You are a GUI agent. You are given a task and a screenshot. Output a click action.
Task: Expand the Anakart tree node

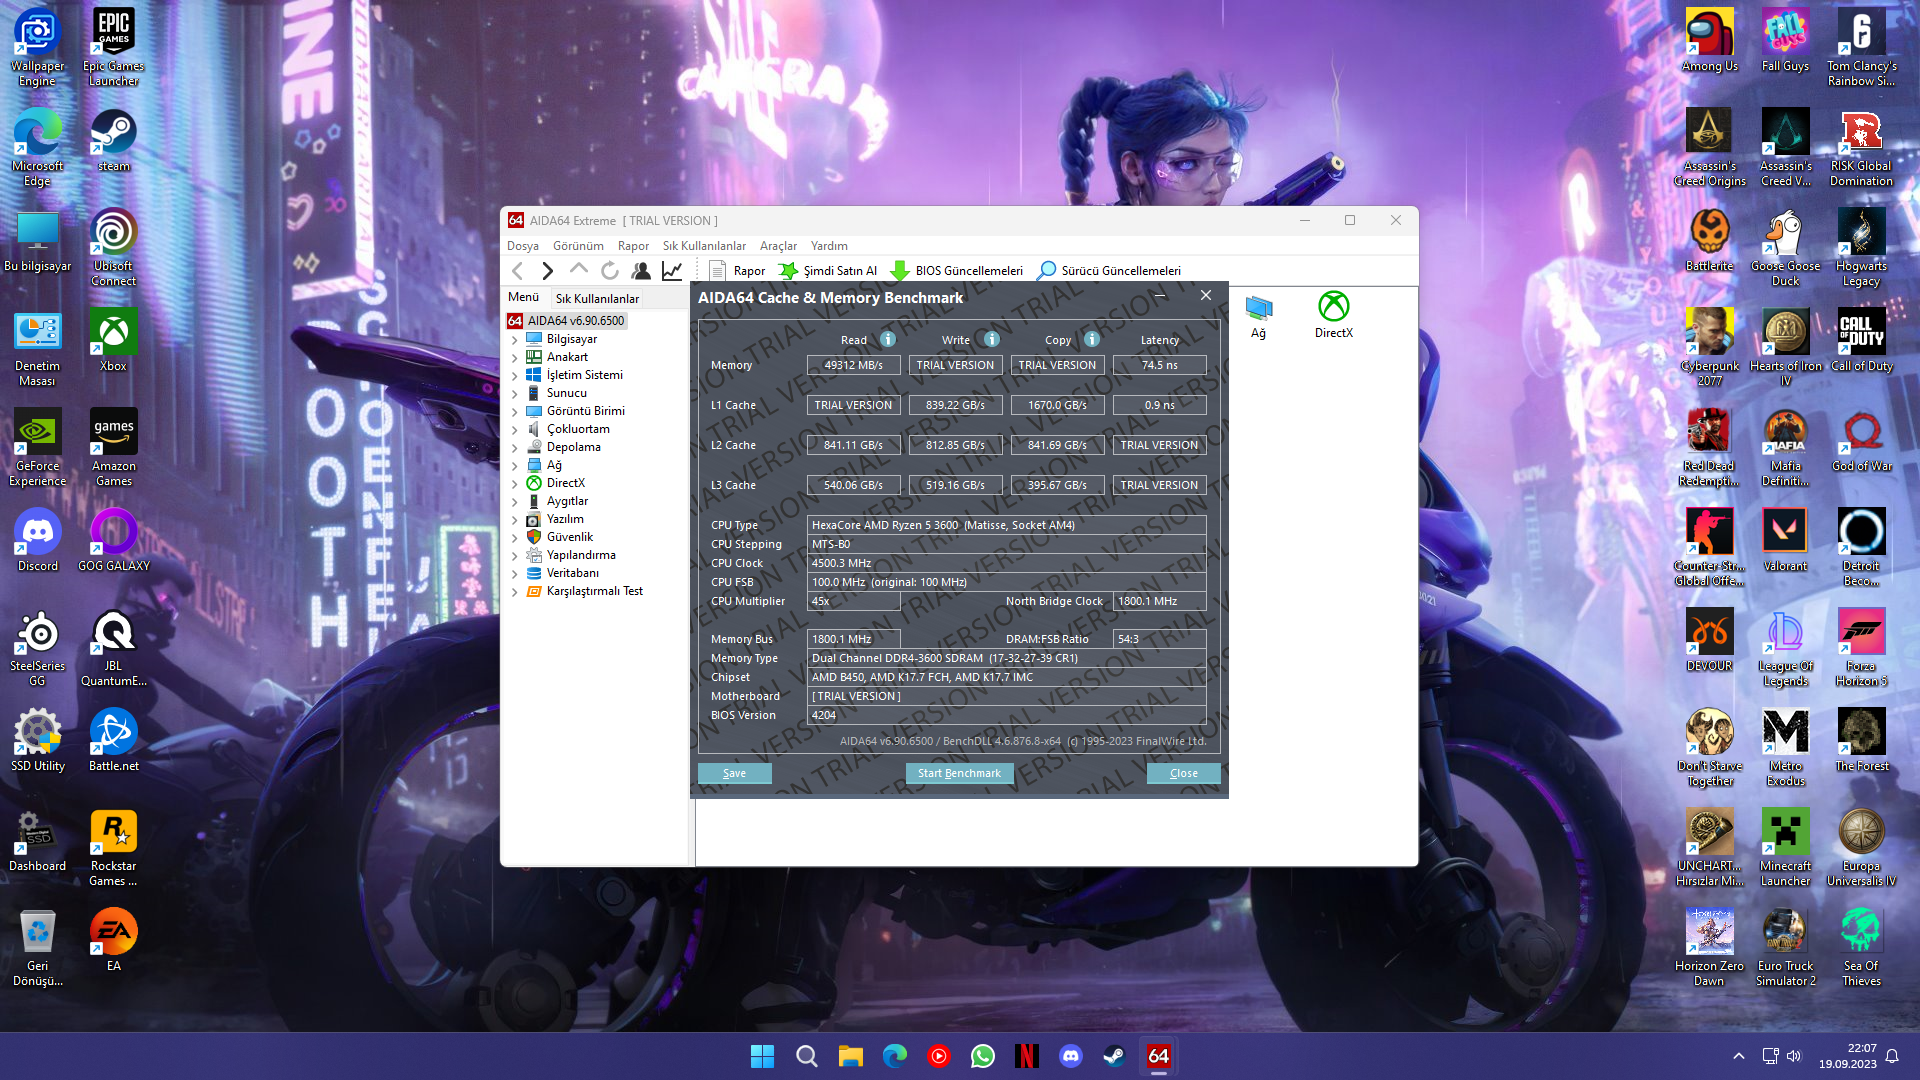[x=515, y=358]
